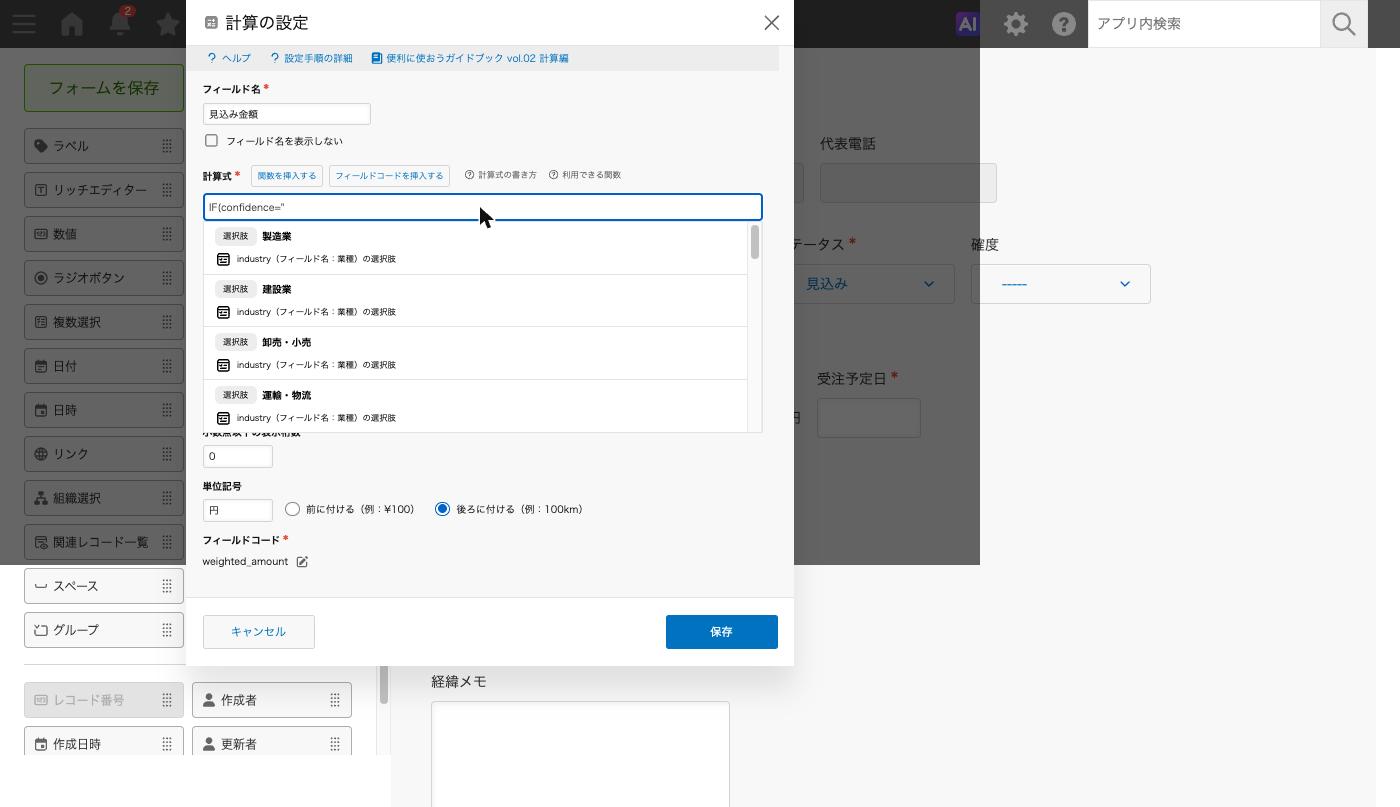Select 前に付ける radio option

click(292, 509)
